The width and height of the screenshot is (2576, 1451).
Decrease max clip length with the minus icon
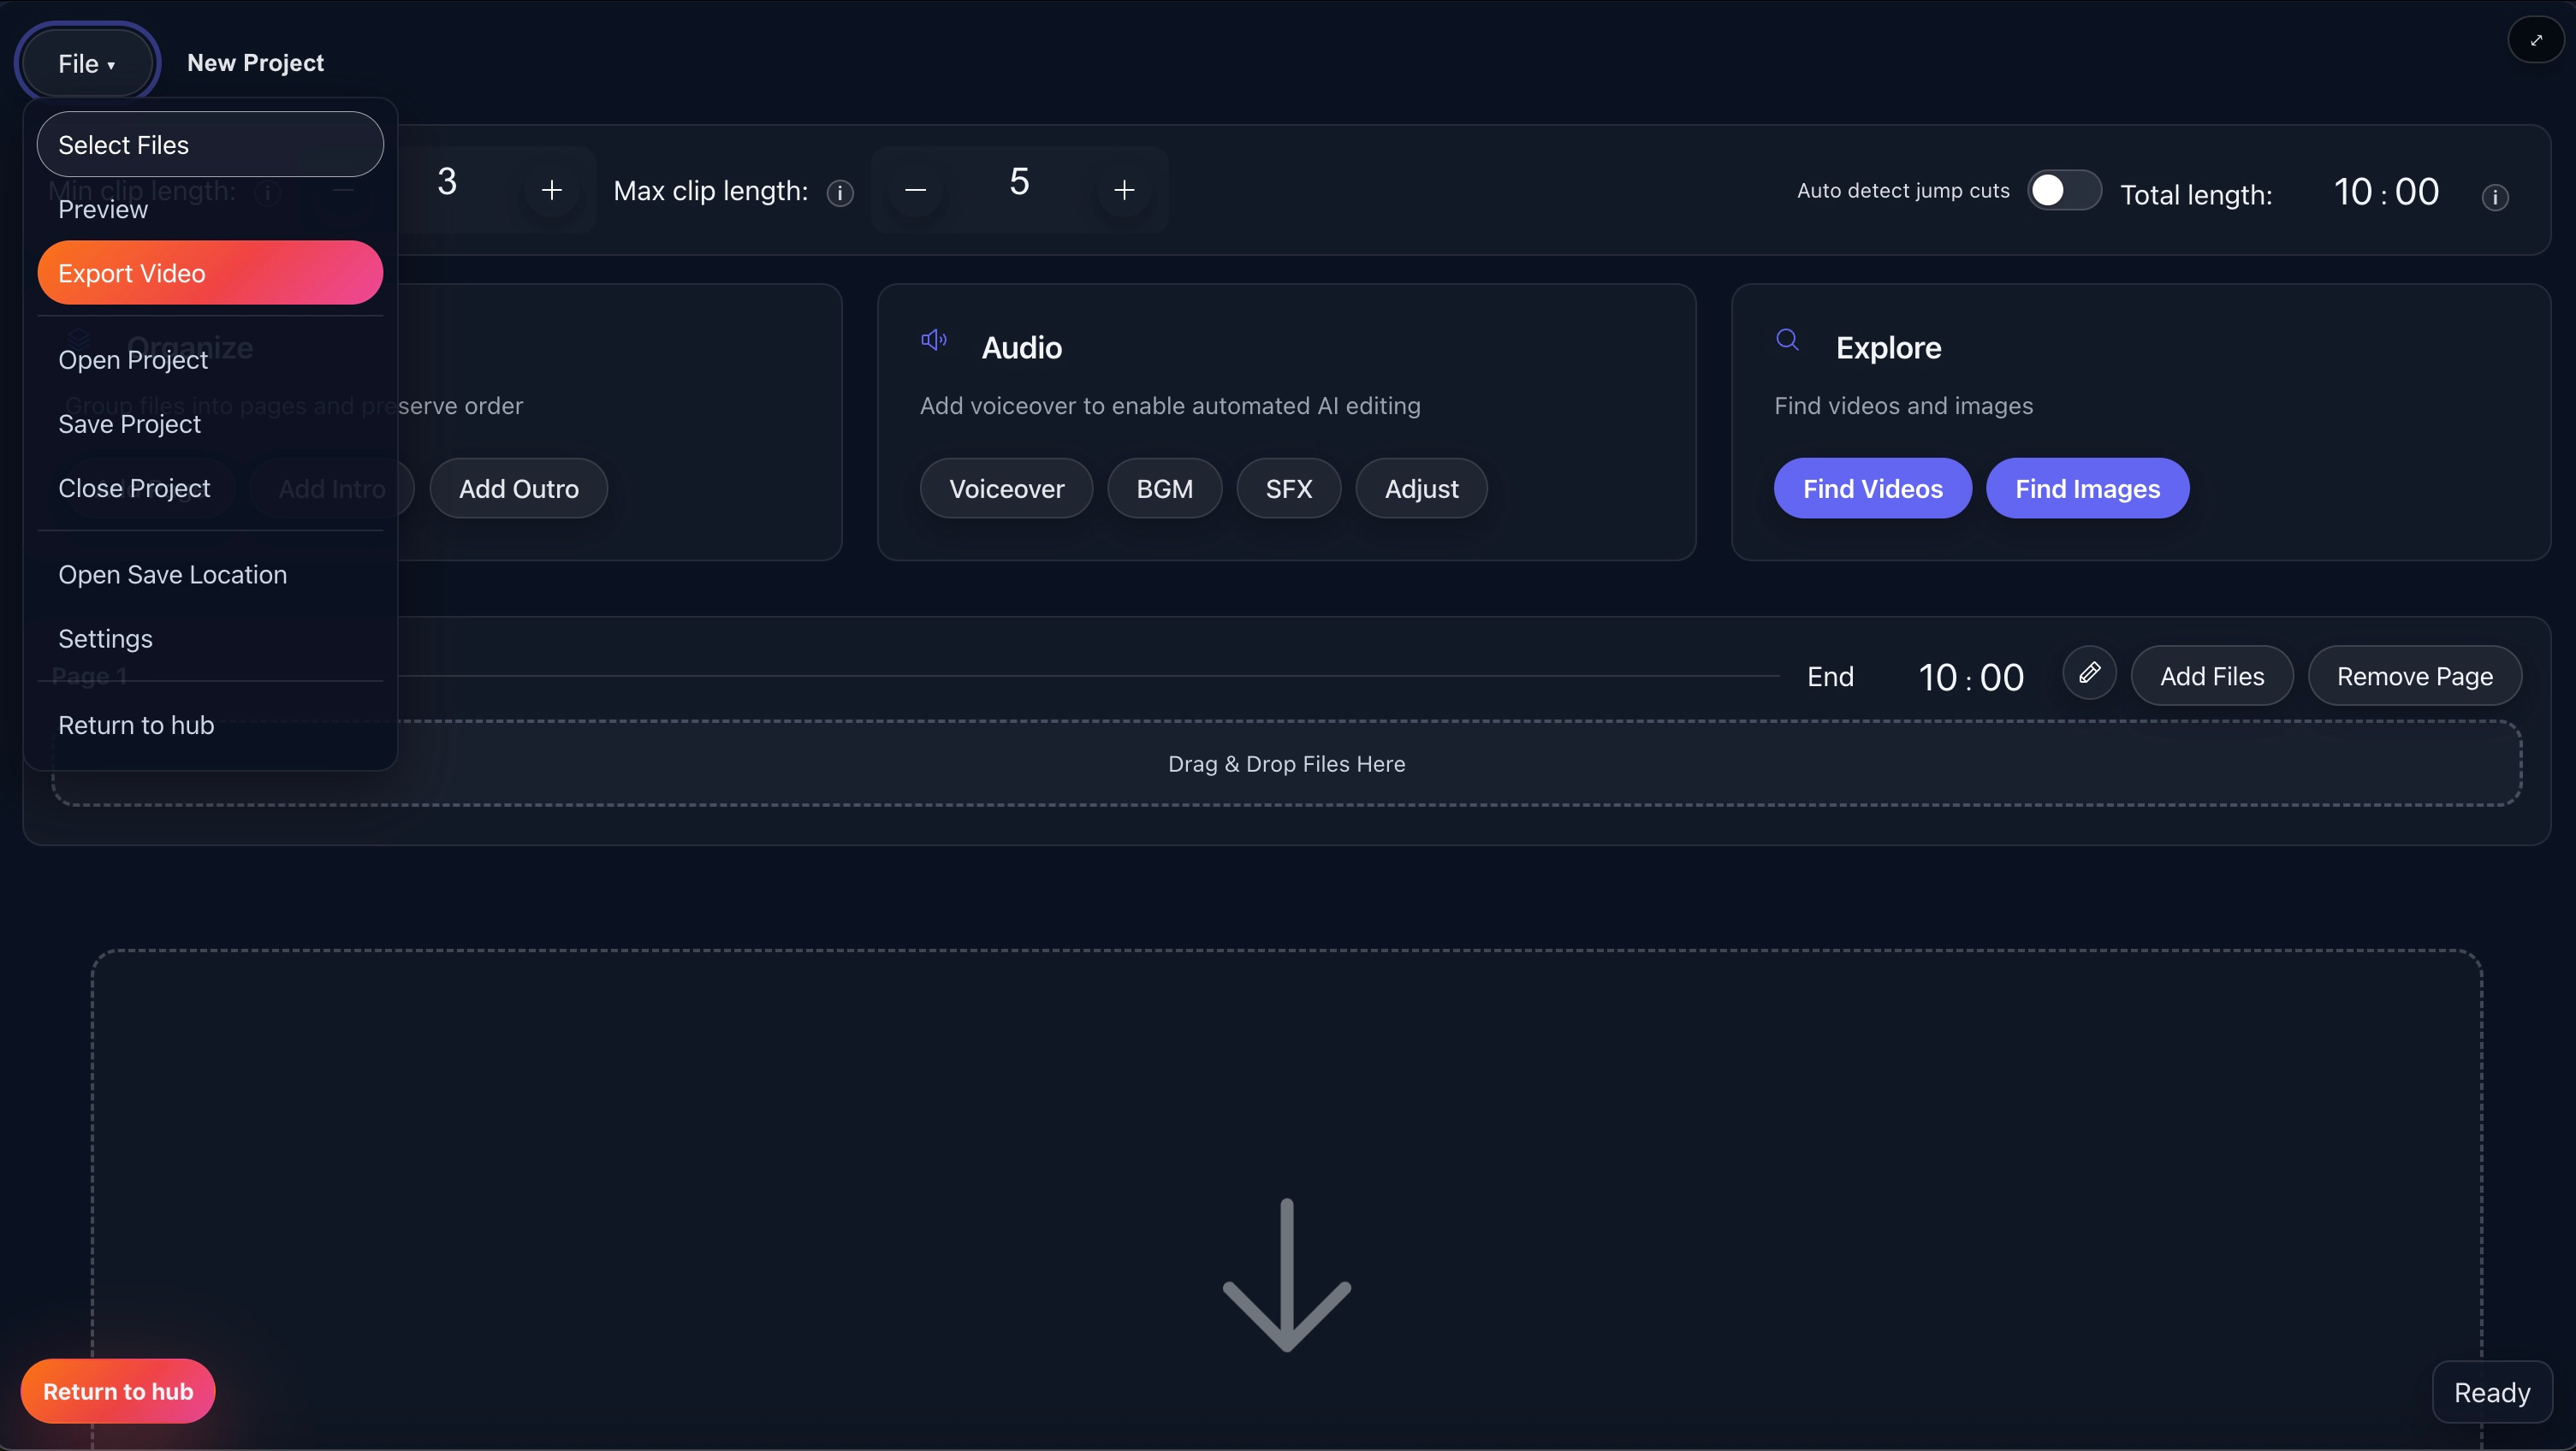tap(915, 190)
